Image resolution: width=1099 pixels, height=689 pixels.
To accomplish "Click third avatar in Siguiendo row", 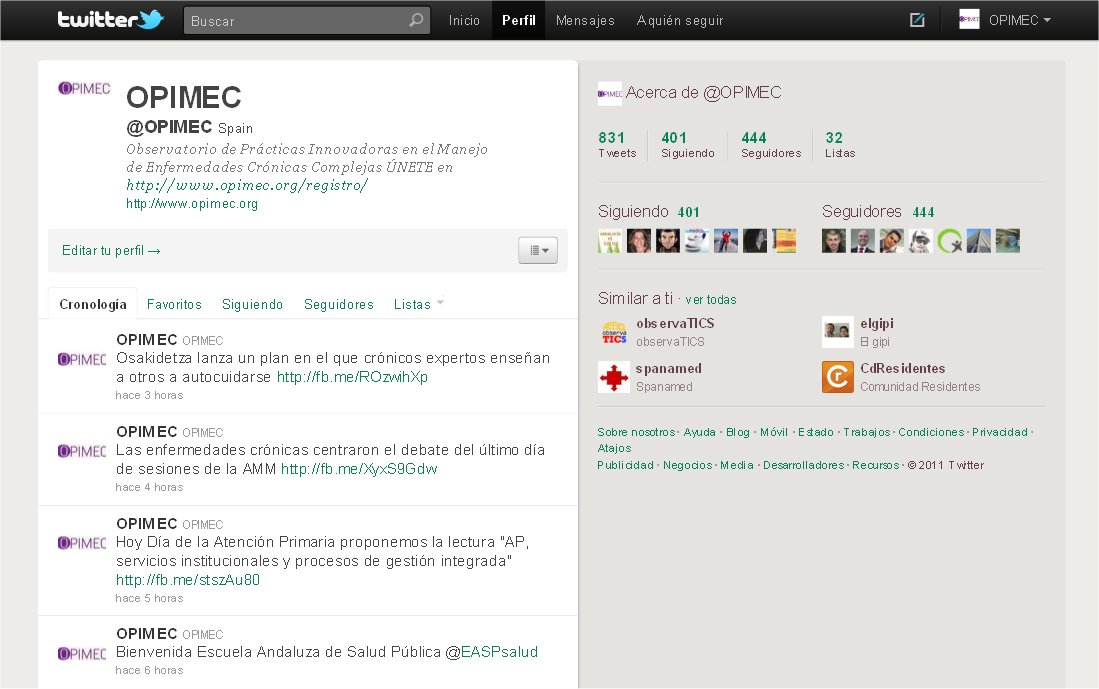I will 668,240.
